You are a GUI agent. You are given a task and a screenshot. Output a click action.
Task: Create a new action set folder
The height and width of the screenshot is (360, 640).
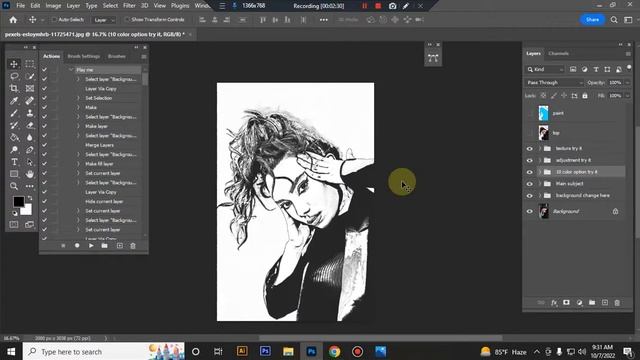[x=104, y=246]
